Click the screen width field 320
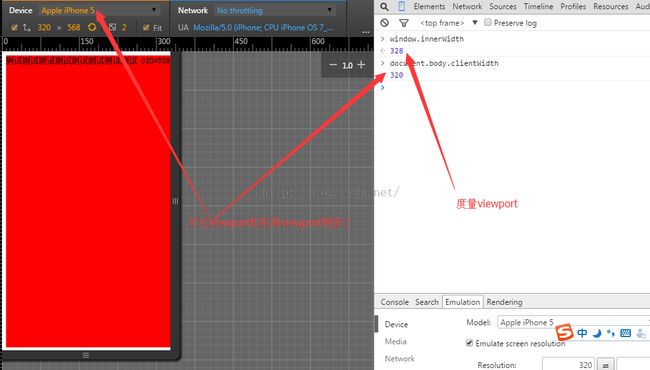 (x=44, y=27)
